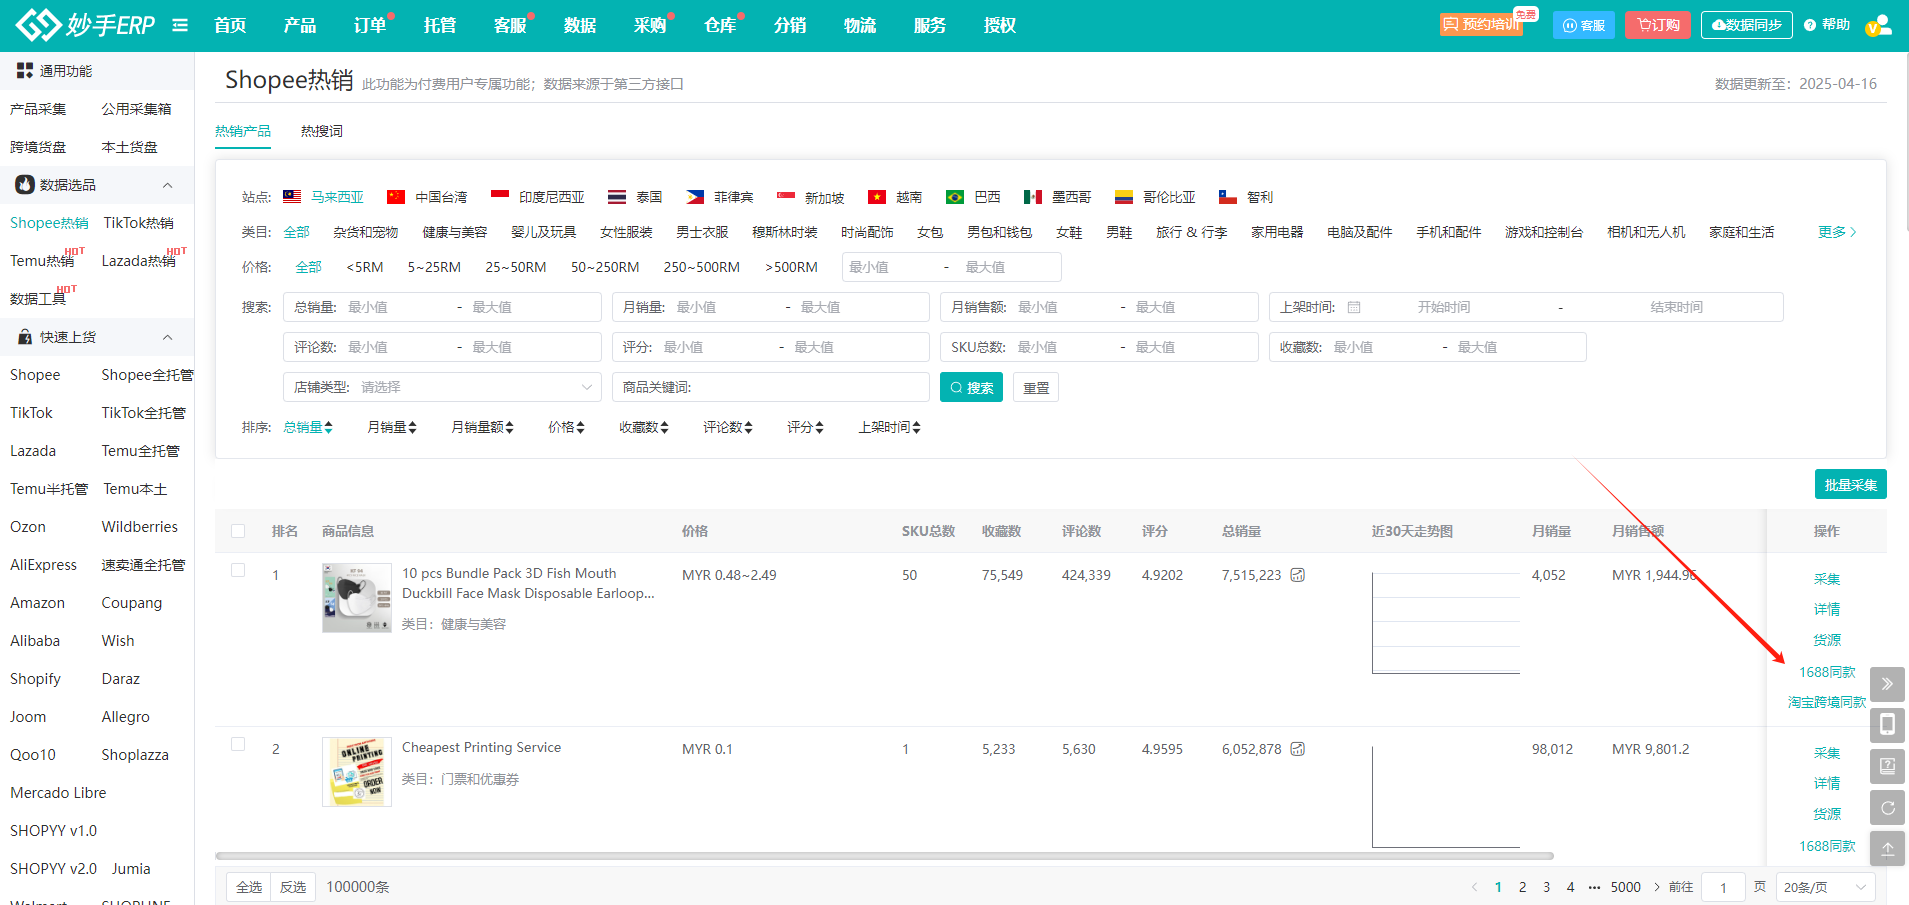Screen dimensions: 1909x905
Task: Click the Cheapest Printing Service thumbnail
Action: 357,772
